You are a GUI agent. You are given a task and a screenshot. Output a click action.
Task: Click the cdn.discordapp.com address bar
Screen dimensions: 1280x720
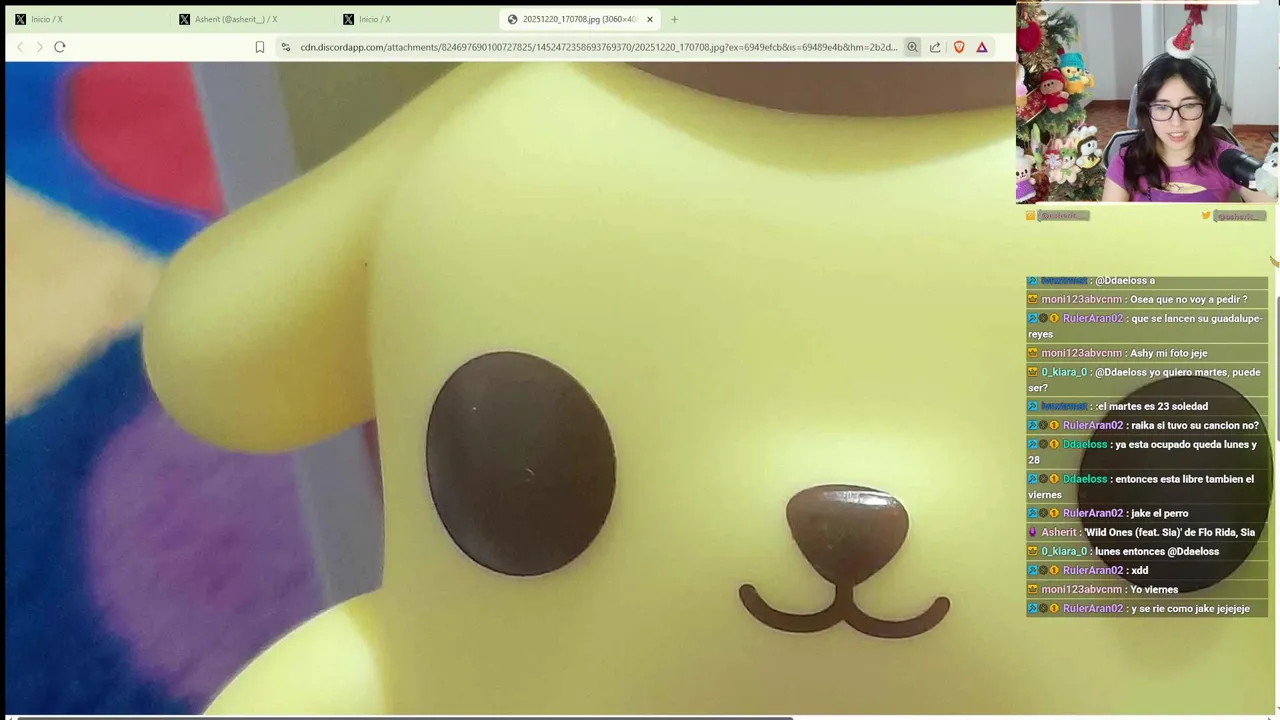[598, 47]
